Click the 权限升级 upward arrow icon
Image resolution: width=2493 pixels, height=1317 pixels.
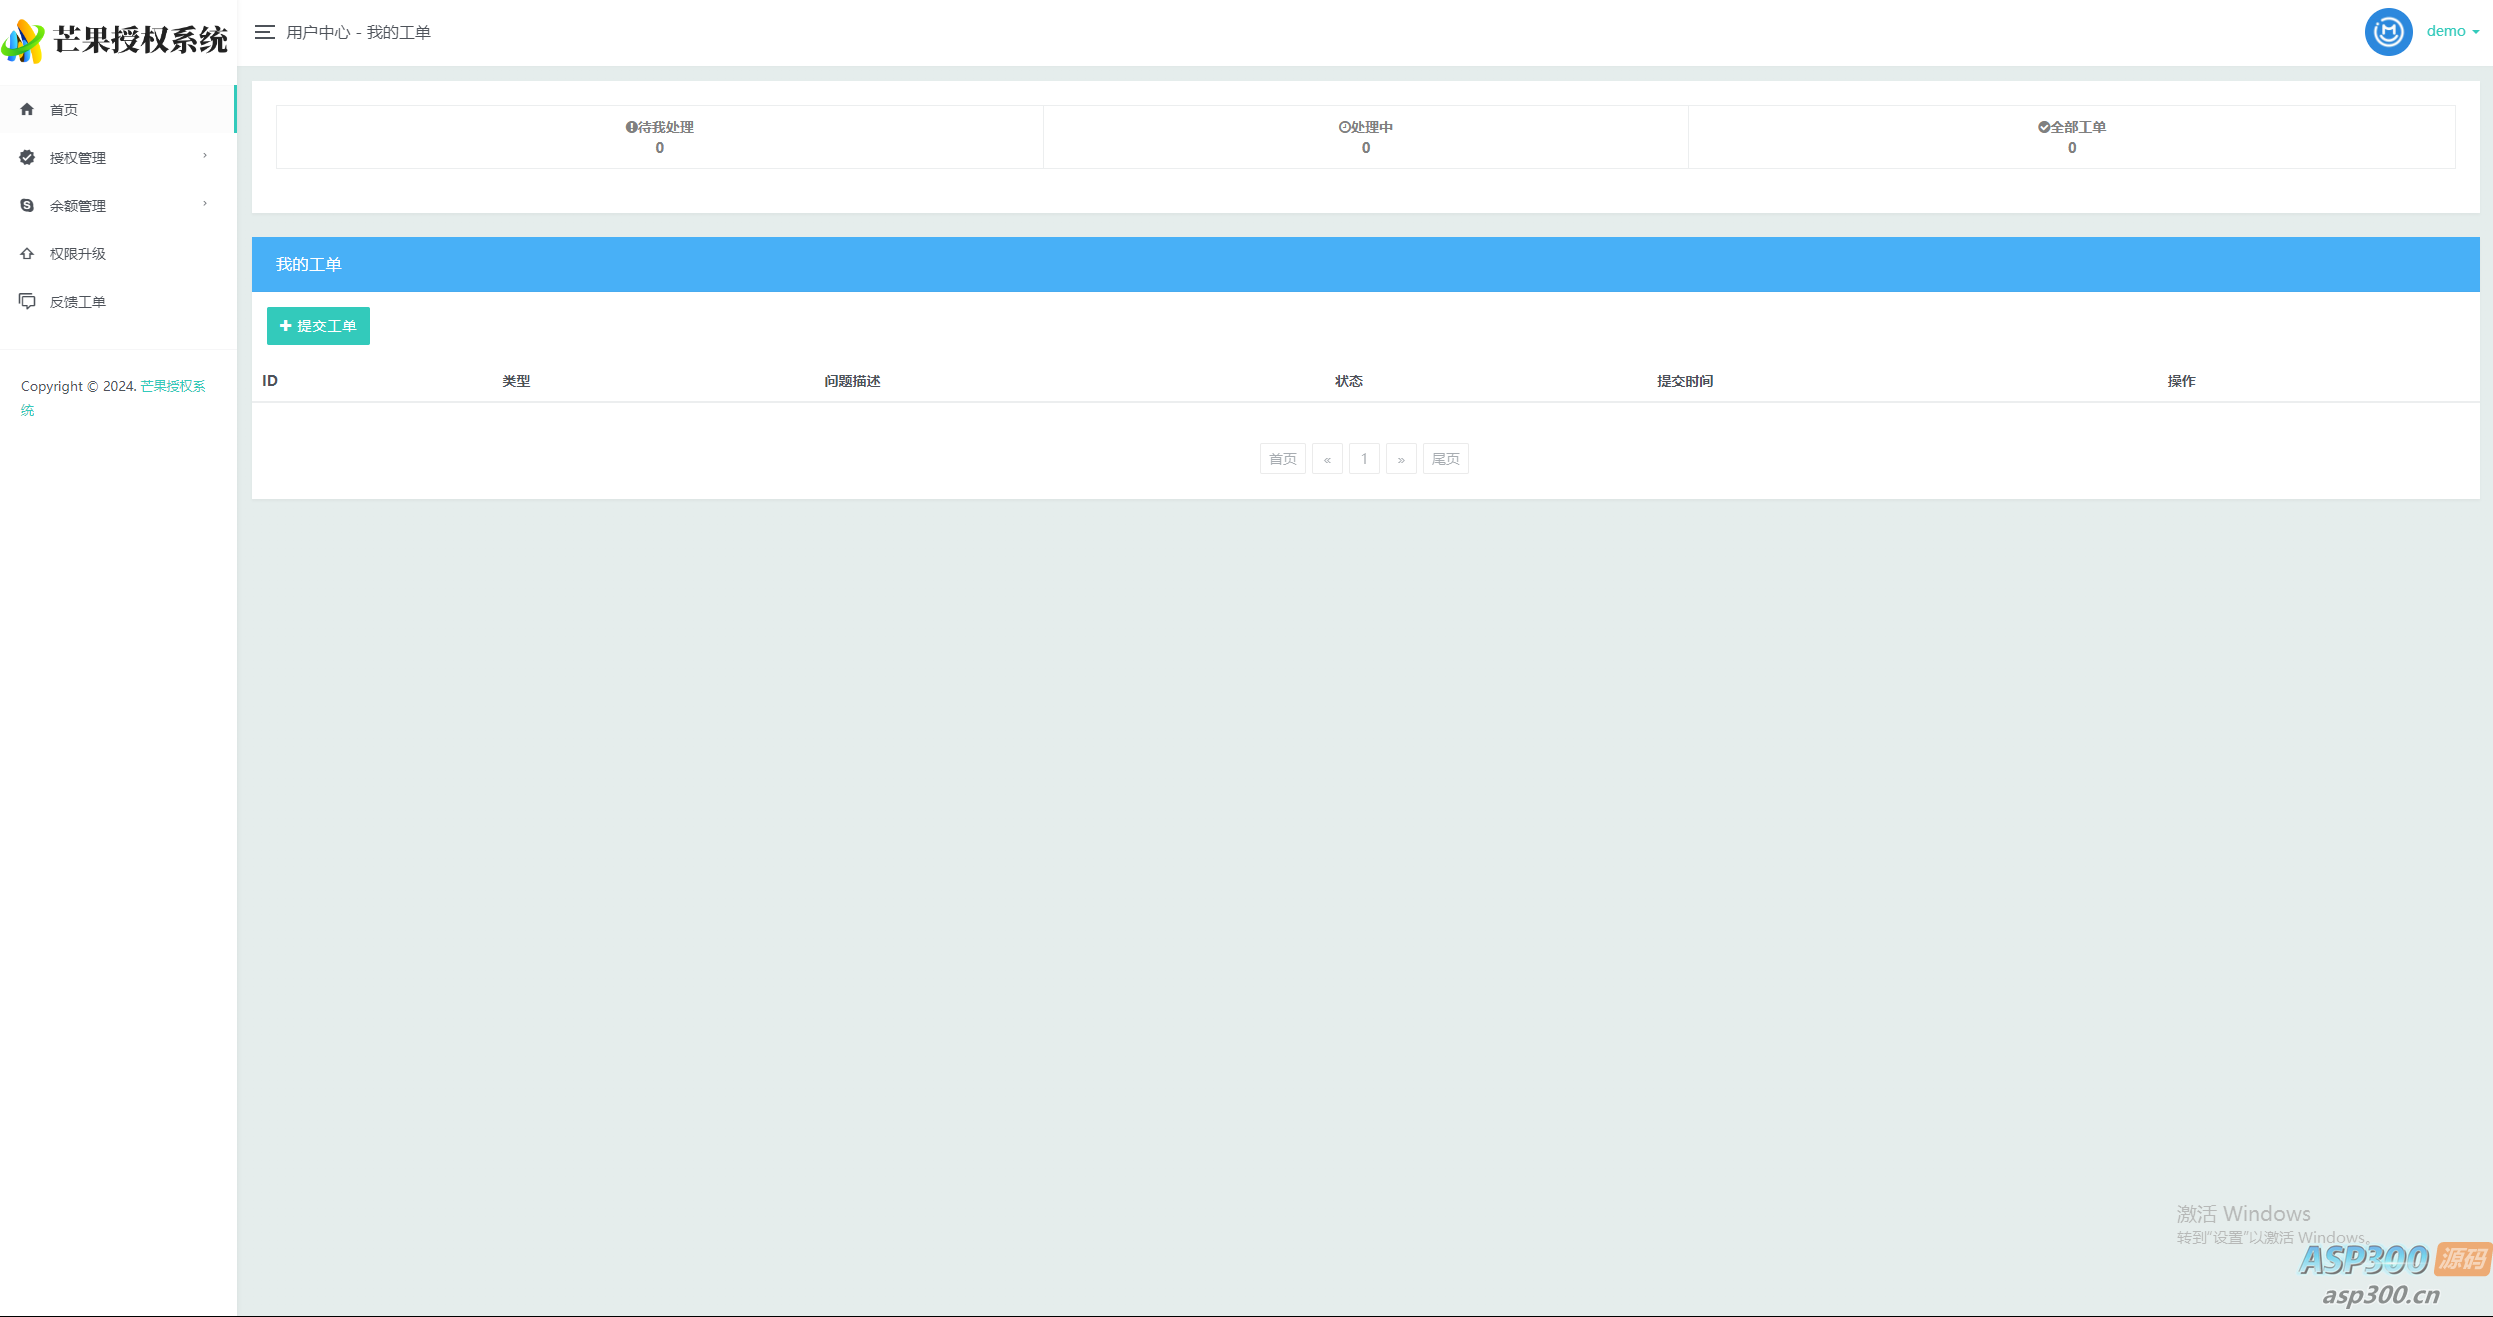27,253
